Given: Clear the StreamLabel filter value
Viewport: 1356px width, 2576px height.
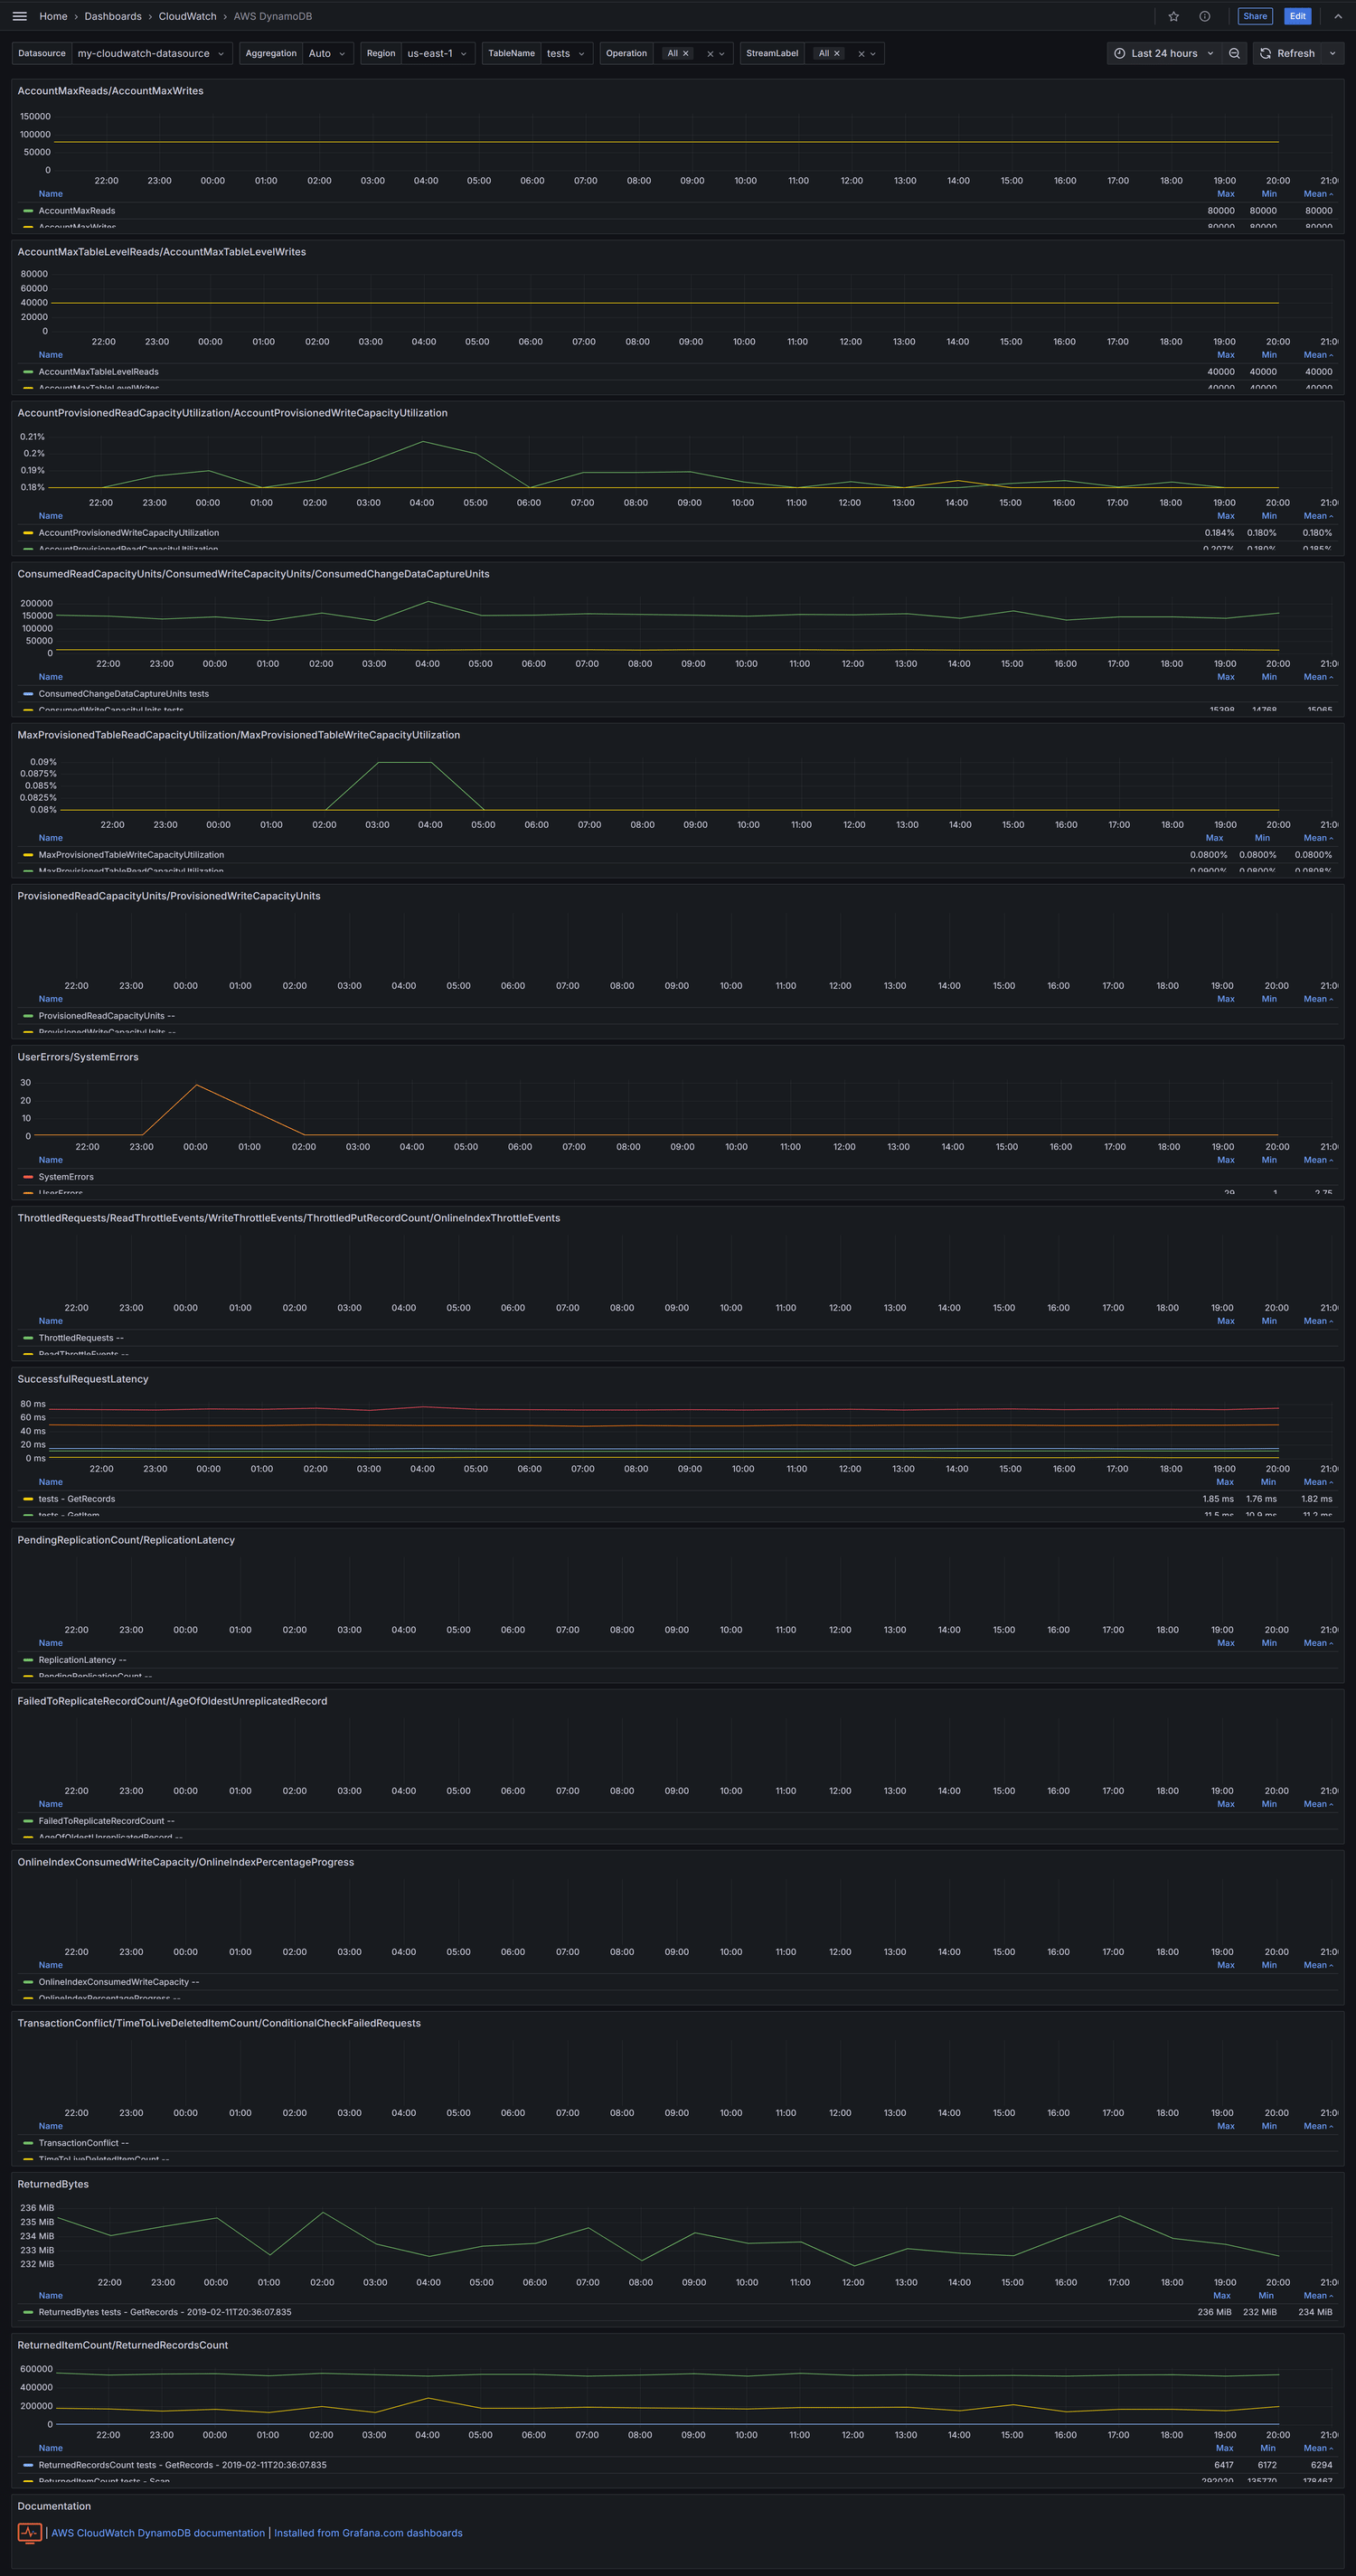Looking at the screenshot, I should (861, 54).
